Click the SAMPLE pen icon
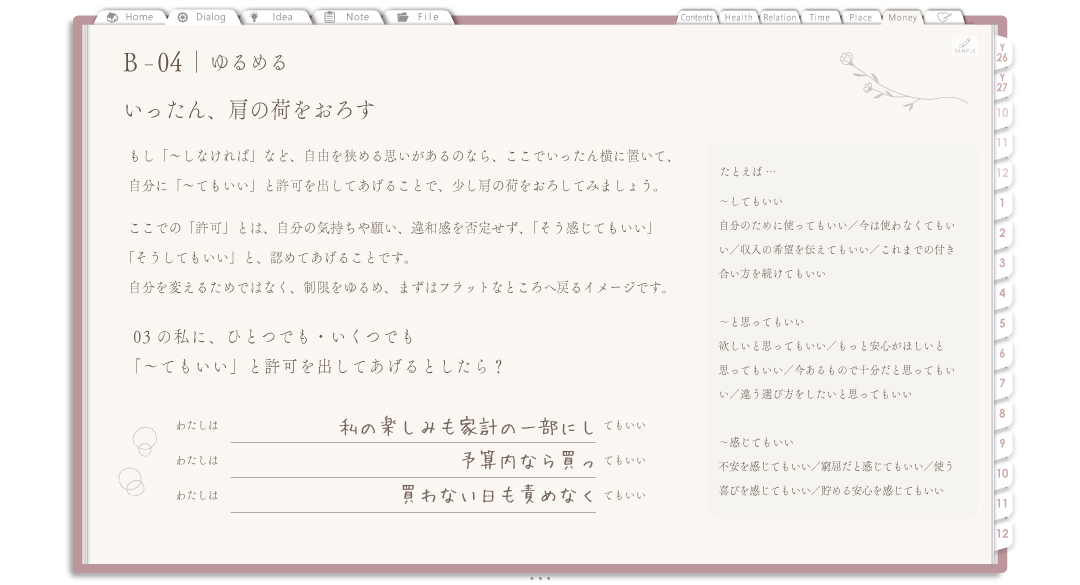Viewport: 1080px width, 585px height. point(964,45)
